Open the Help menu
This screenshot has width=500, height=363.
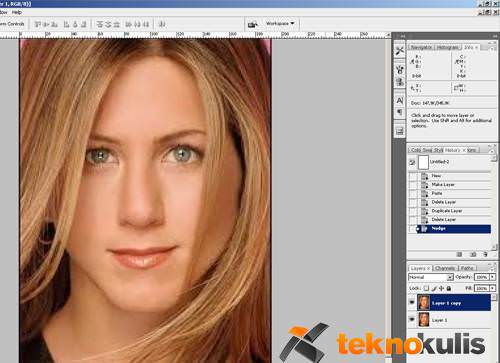(17, 12)
